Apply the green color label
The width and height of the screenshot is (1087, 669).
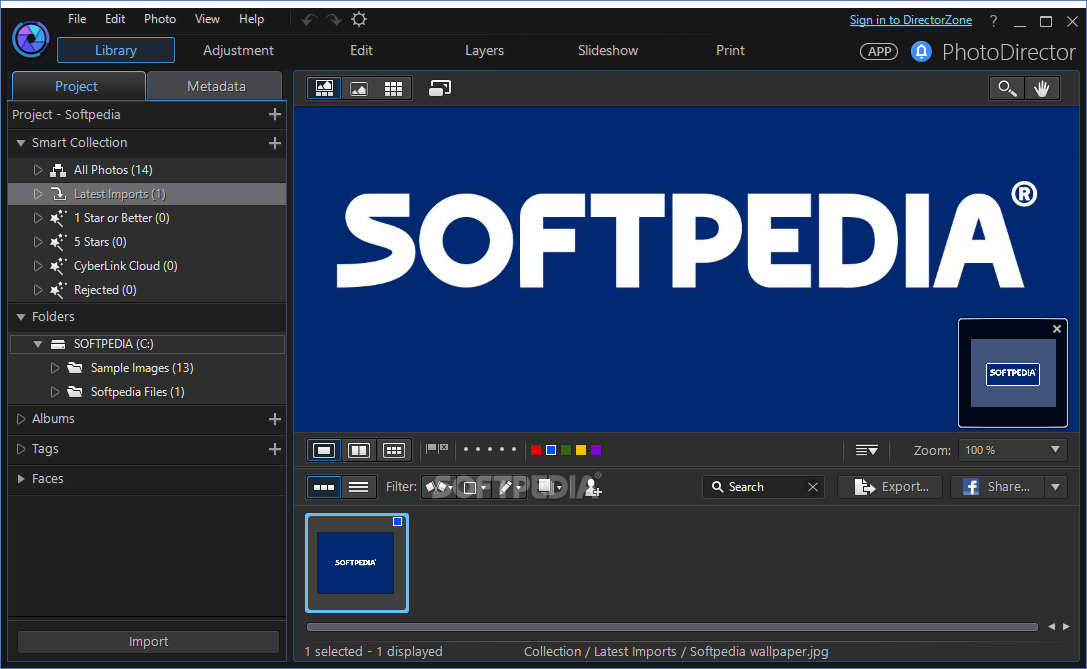(566, 450)
